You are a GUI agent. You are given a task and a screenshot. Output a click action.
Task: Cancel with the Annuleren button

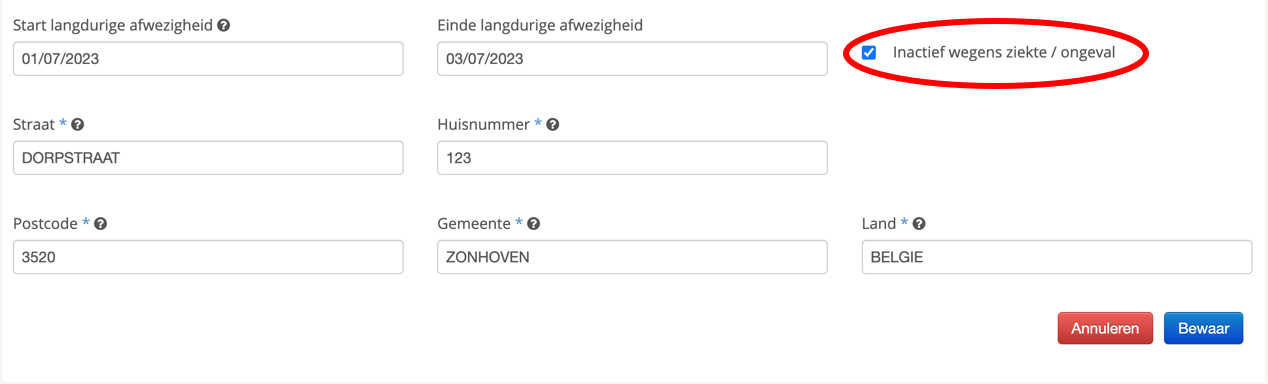pyautogui.click(x=1105, y=328)
